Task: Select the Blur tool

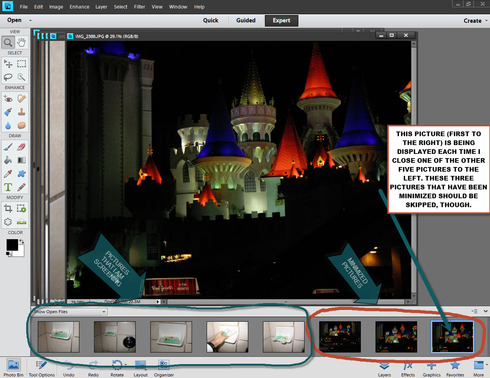Action: [8, 125]
